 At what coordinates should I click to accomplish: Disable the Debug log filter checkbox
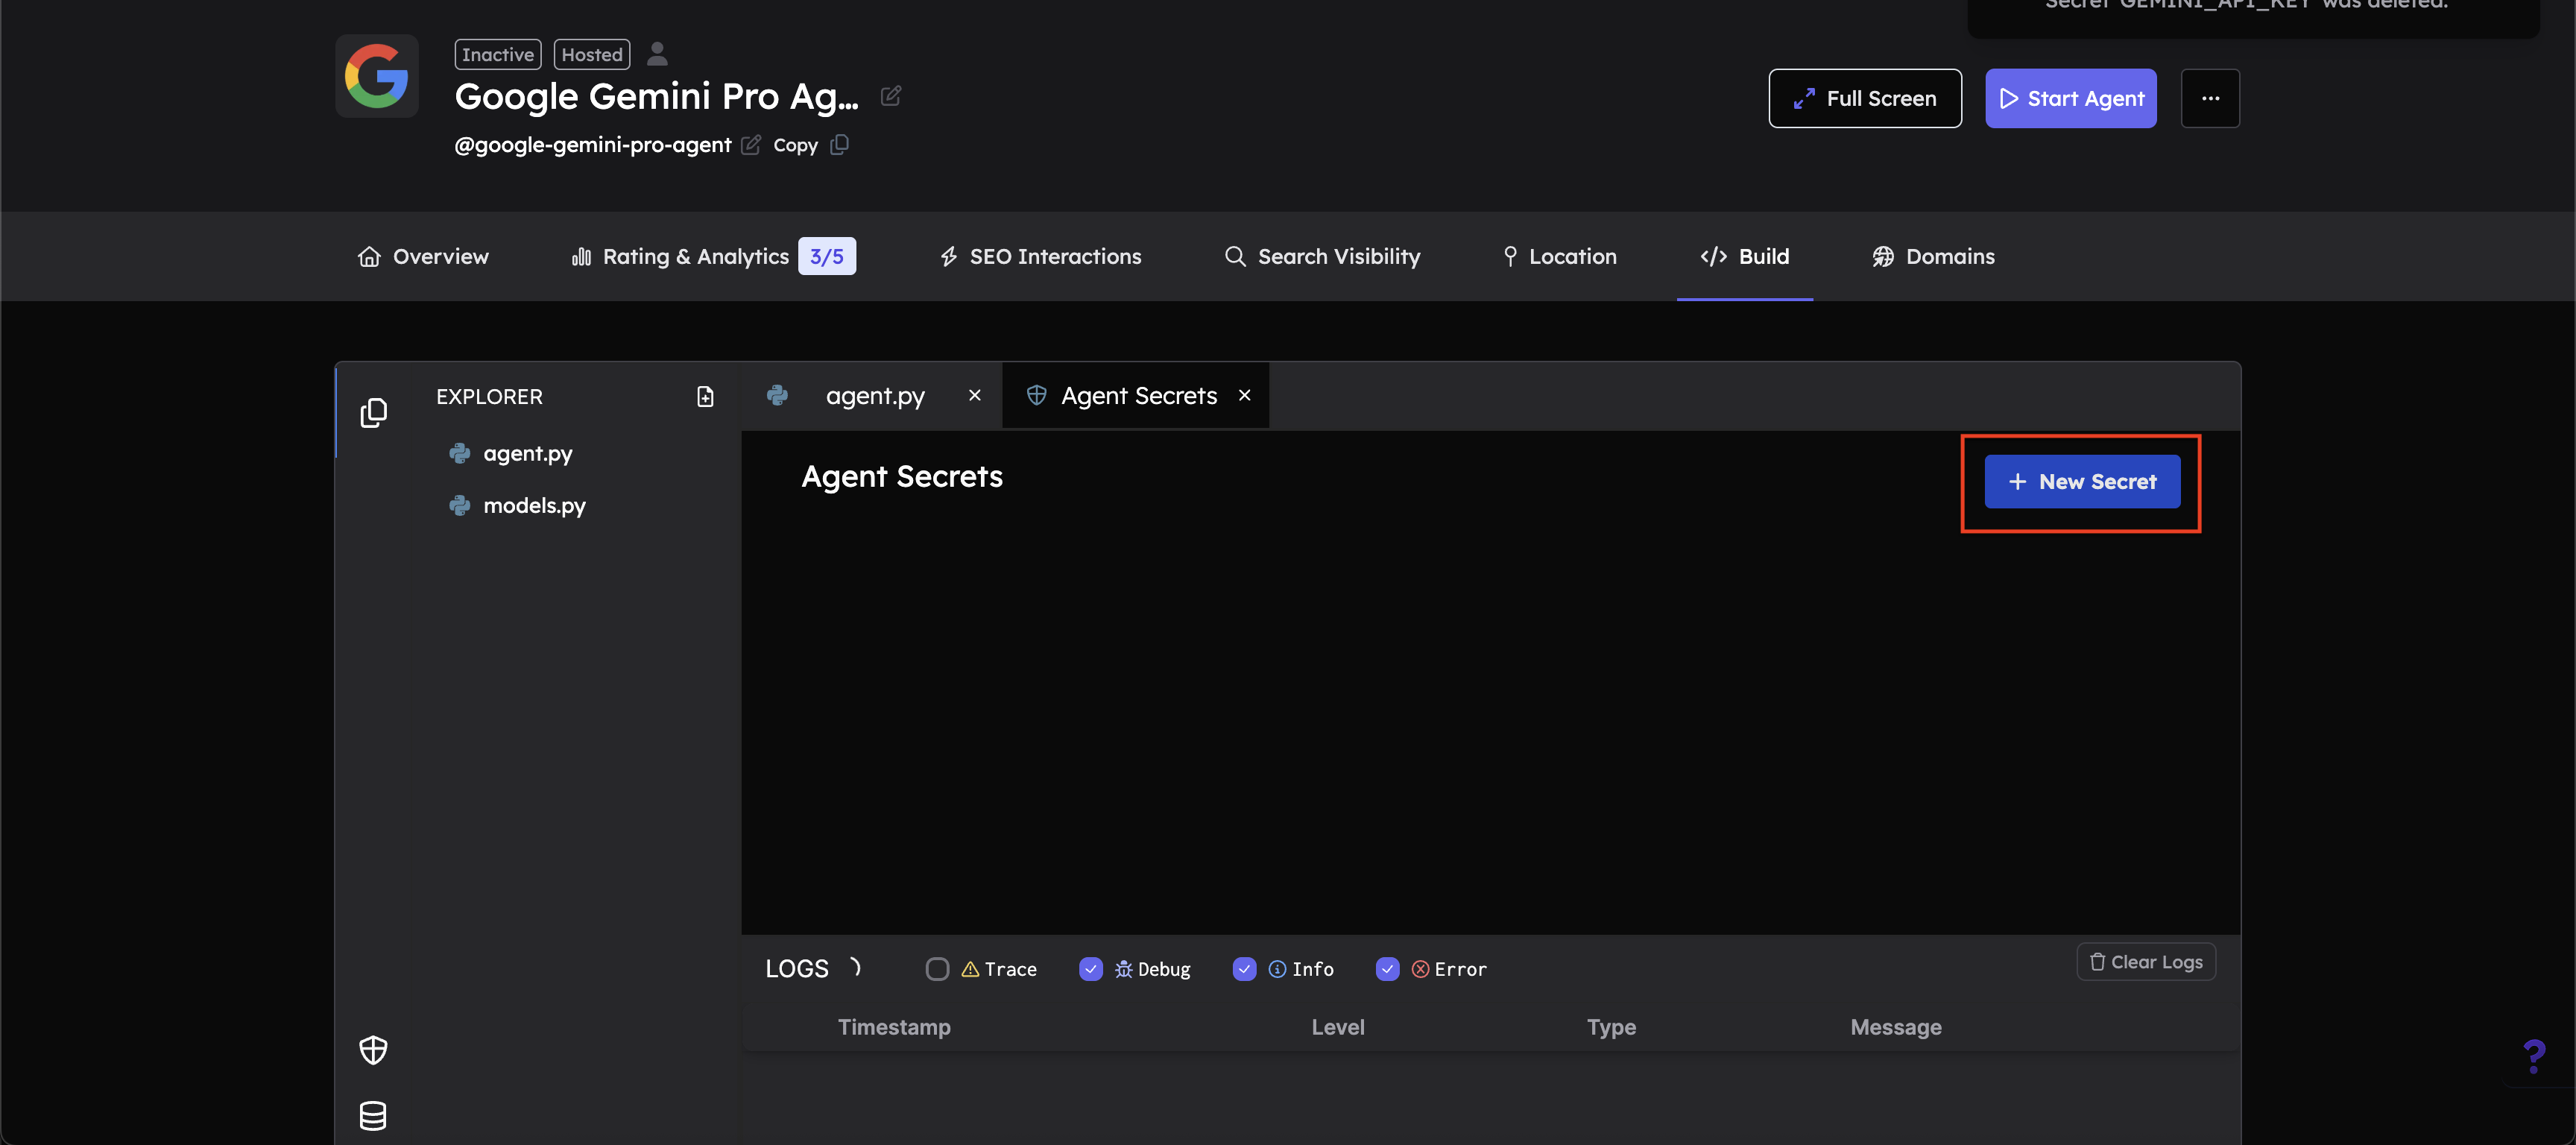[1091, 969]
